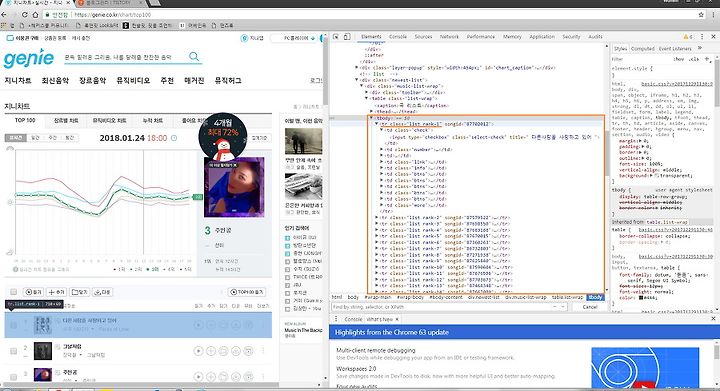Click the TOP100 play-all button

pyautogui.click(x=247, y=292)
